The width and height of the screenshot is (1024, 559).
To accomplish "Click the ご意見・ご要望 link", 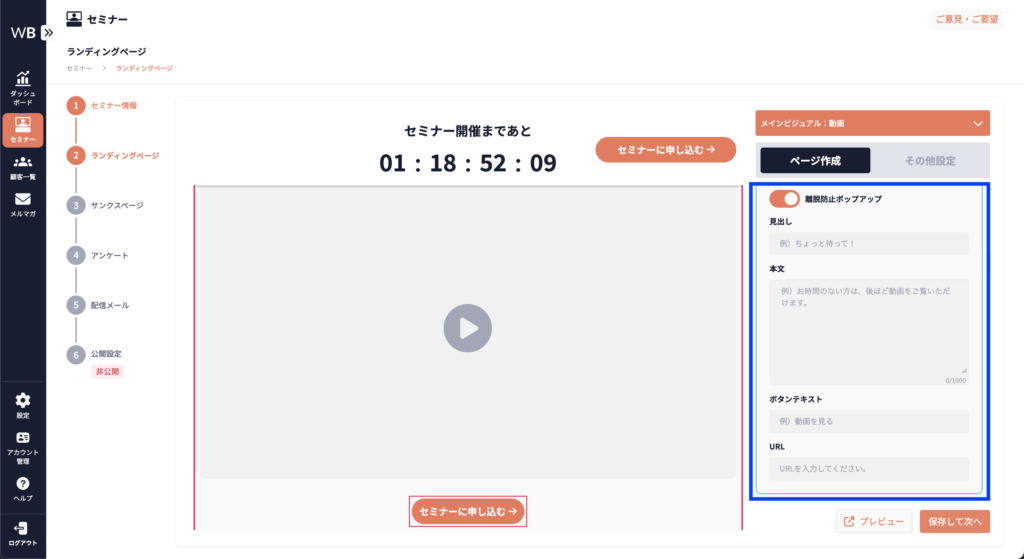I will pos(966,19).
